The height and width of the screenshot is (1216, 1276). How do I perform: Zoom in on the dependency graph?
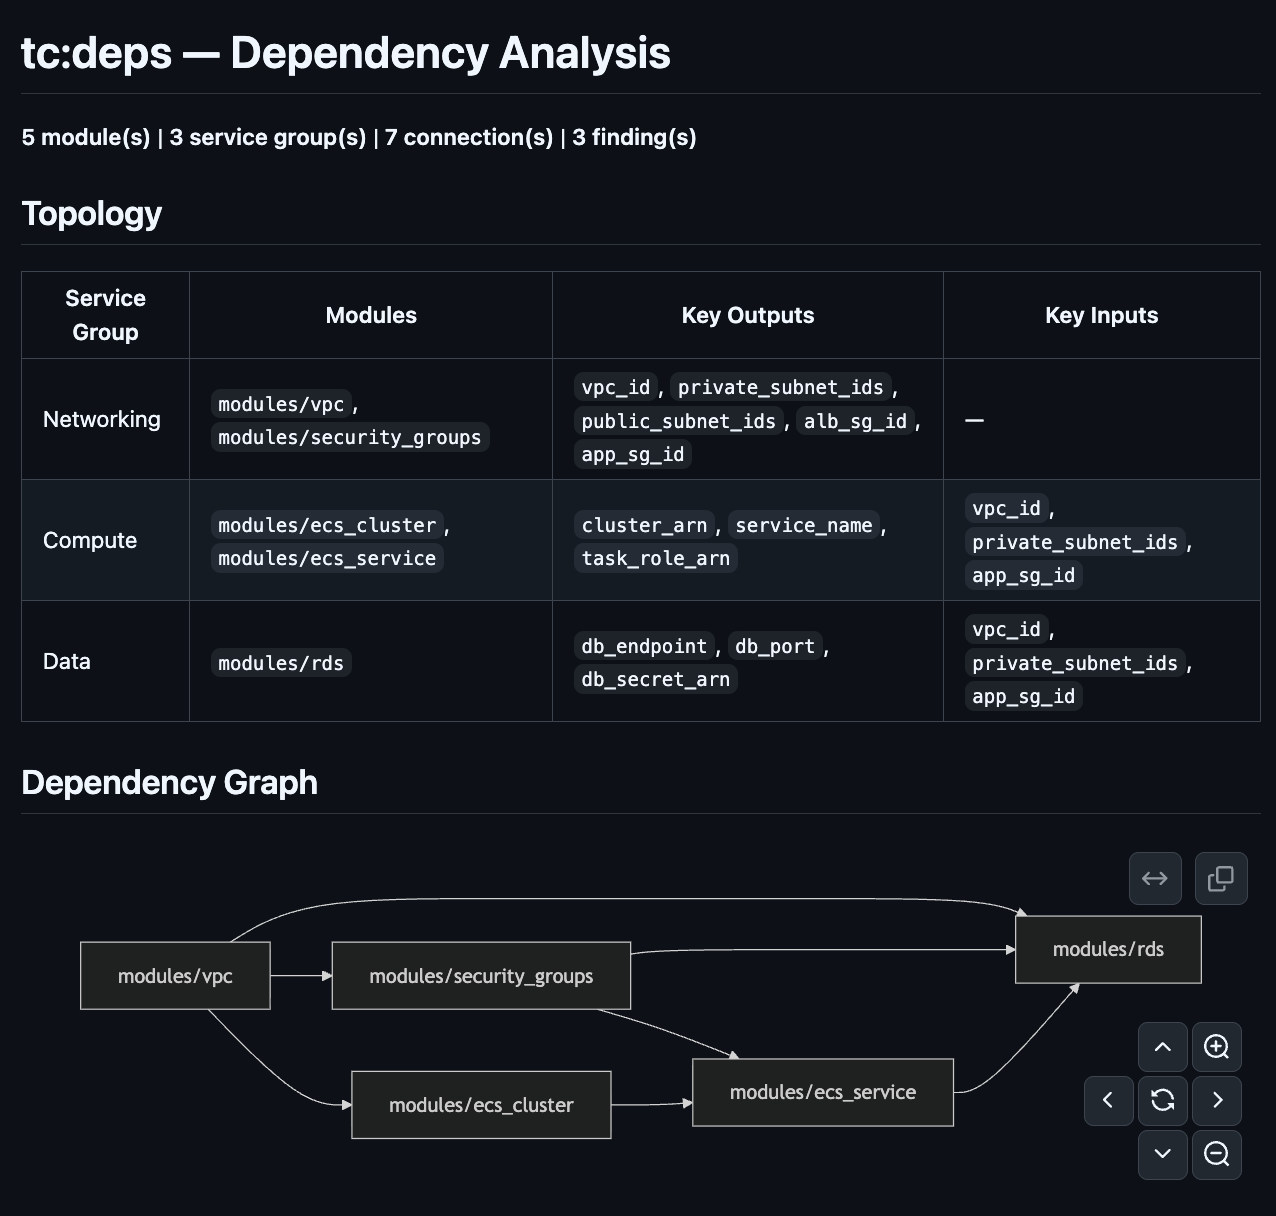click(x=1217, y=1047)
